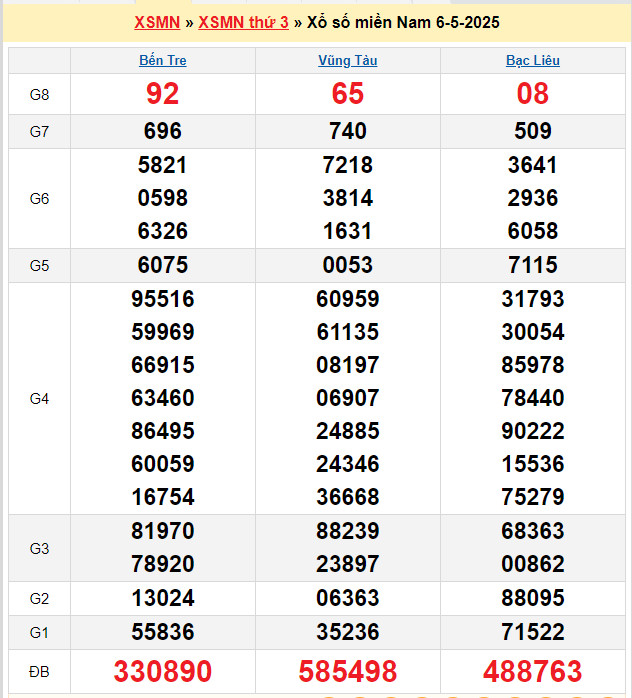The width and height of the screenshot is (632, 698).
Task: Click special prize number 488763
Action: click(533, 671)
